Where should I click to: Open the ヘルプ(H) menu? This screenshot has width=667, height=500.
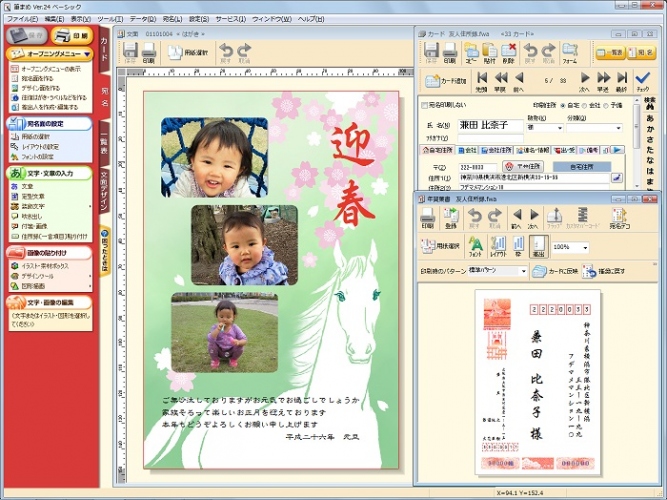click(x=311, y=19)
